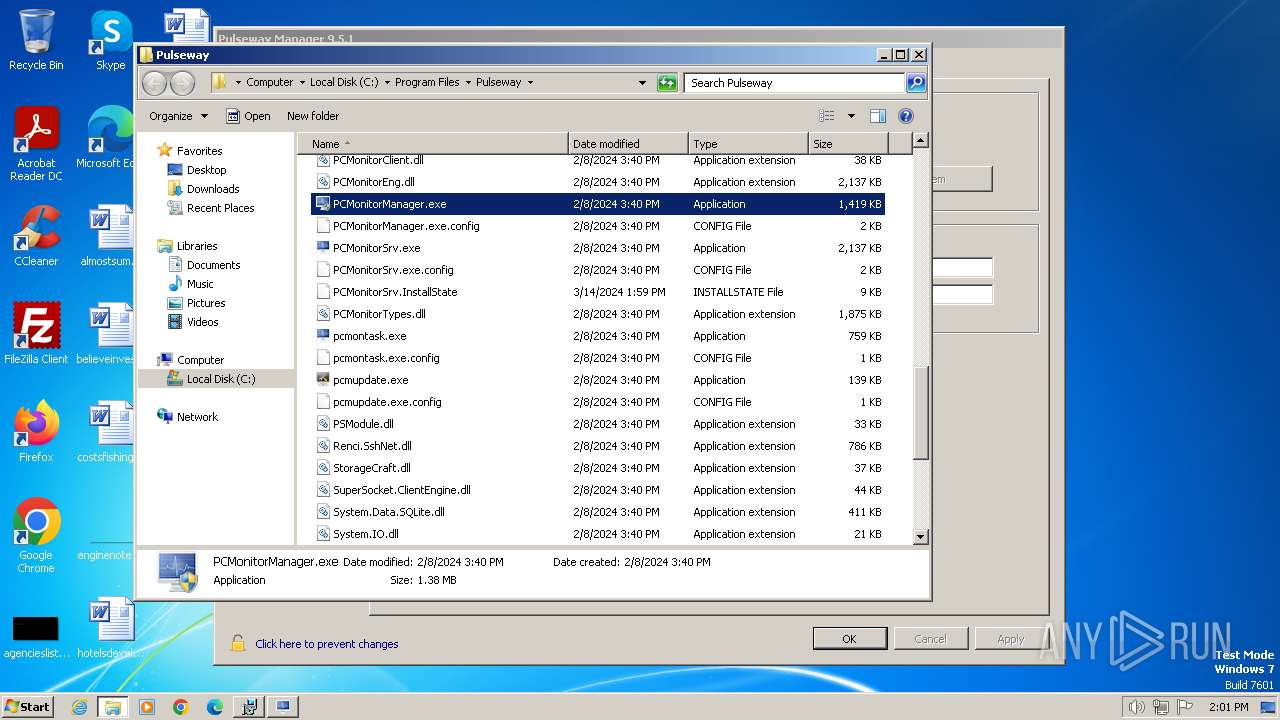Open the Videos library

click(x=202, y=322)
